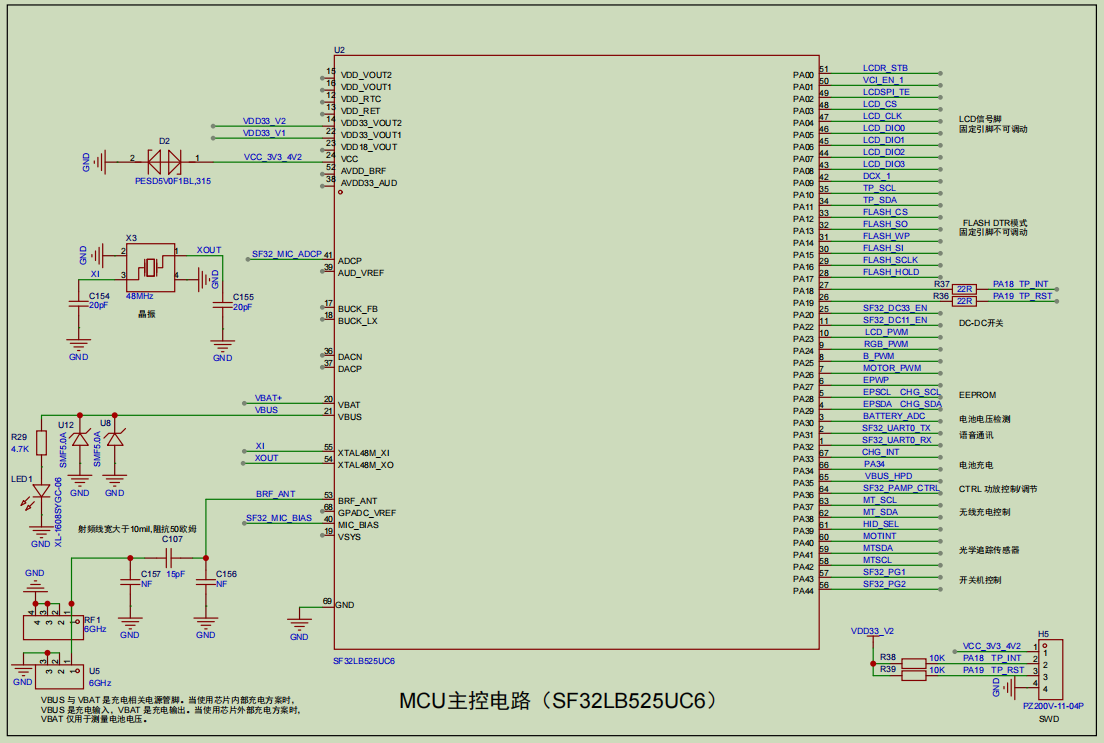Viewport: 1104px width, 743px height.
Task: Select the D2 TVS diode symbol
Action: [x=164, y=159]
